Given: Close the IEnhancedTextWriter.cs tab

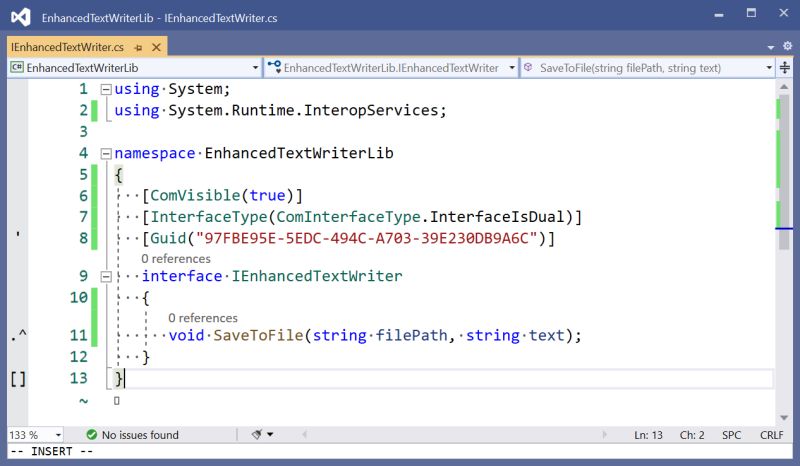Looking at the screenshot, I should click(x=156, y=47).
